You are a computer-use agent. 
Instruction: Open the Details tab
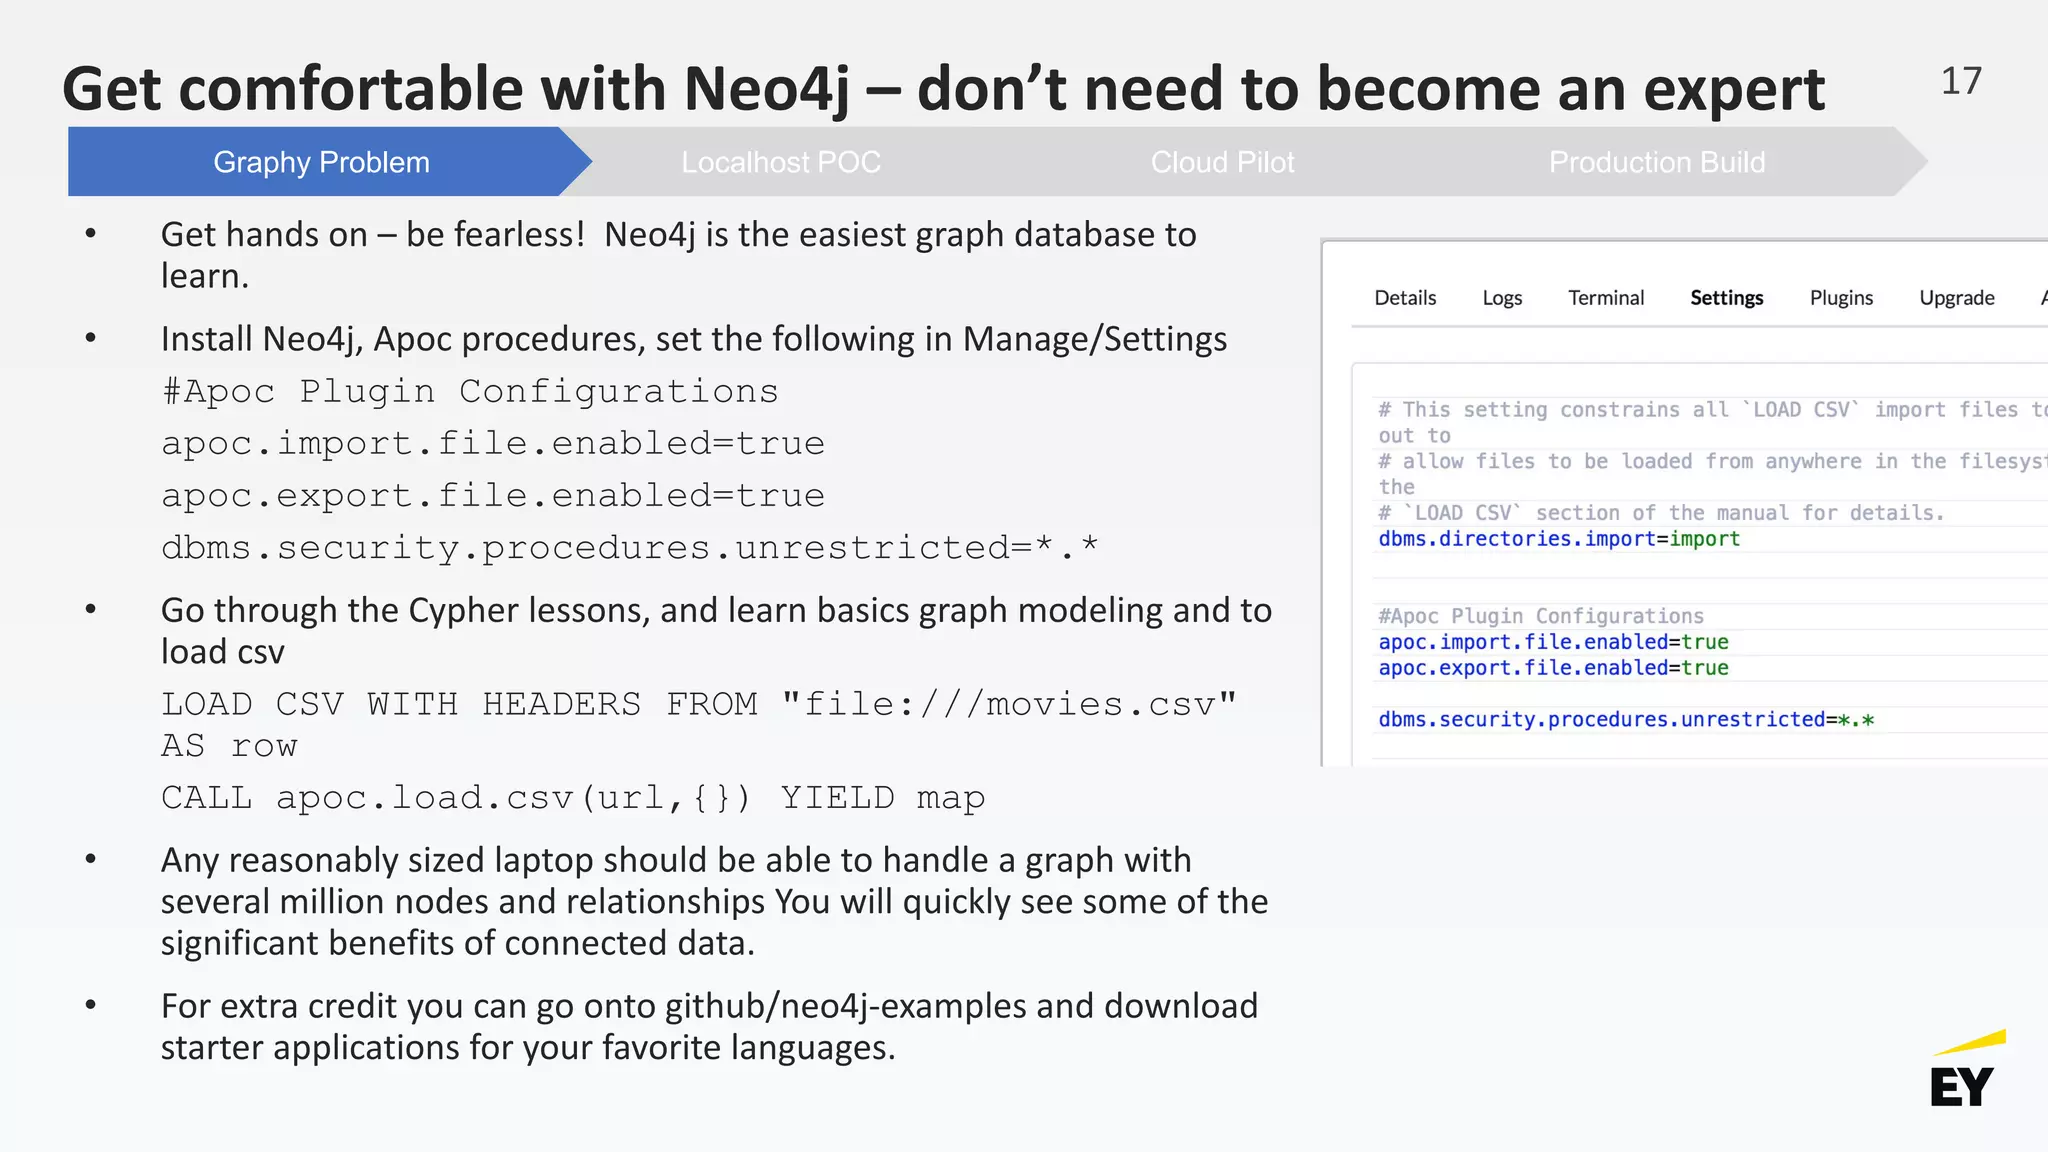[x=1405, y=298]
